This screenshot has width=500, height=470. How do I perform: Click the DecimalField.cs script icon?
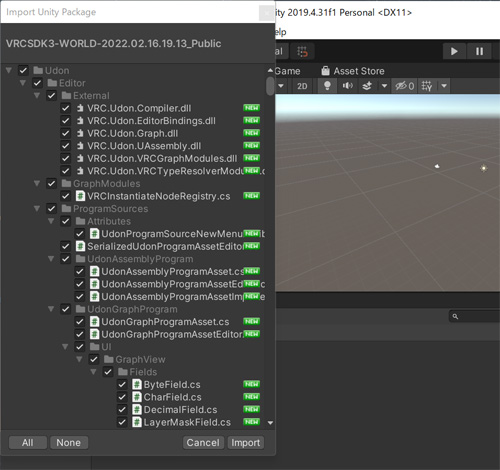[137, 409]
